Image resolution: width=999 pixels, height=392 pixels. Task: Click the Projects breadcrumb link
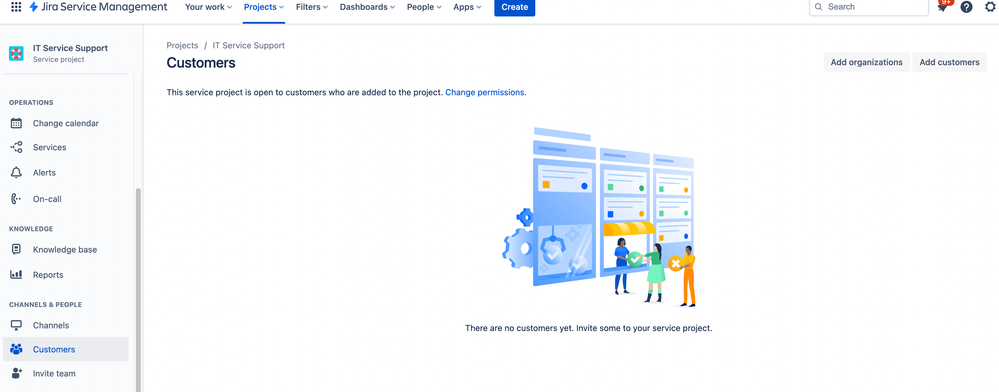[182, 46]
